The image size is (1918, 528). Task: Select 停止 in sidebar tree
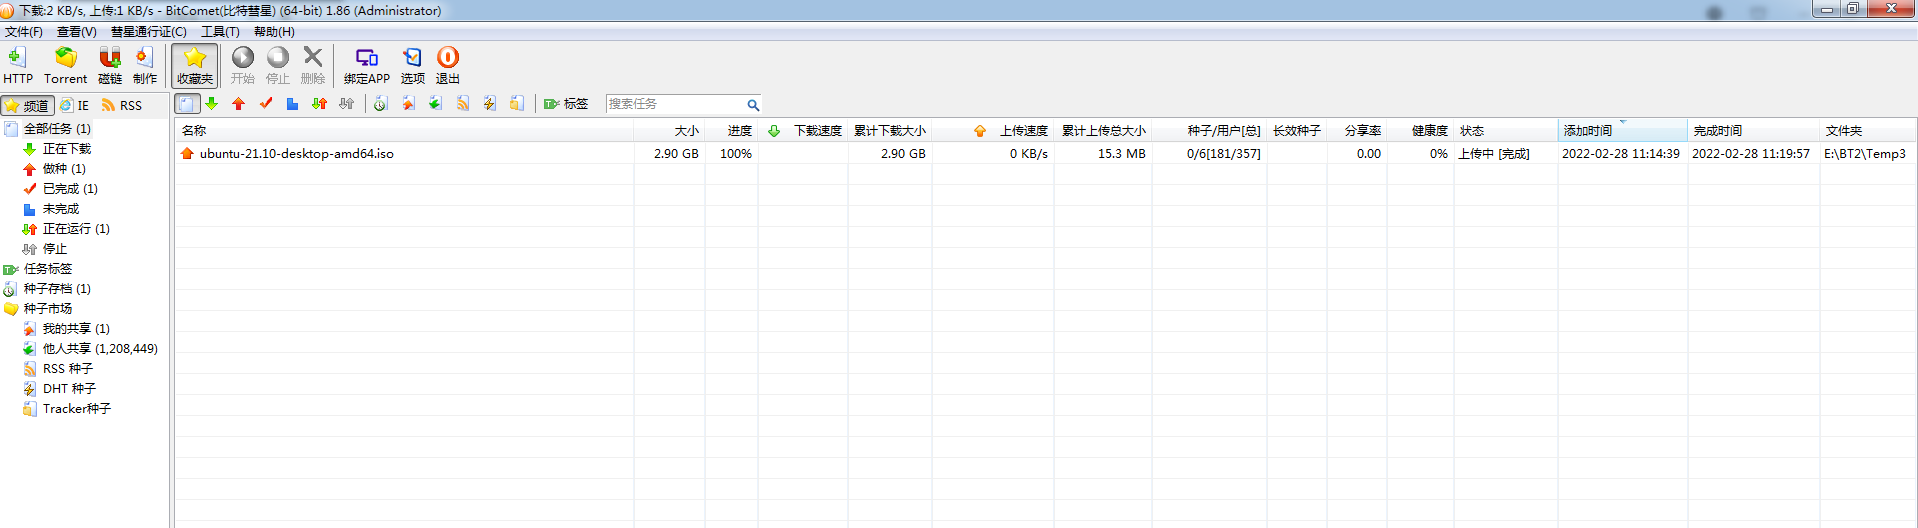[54, 249]
